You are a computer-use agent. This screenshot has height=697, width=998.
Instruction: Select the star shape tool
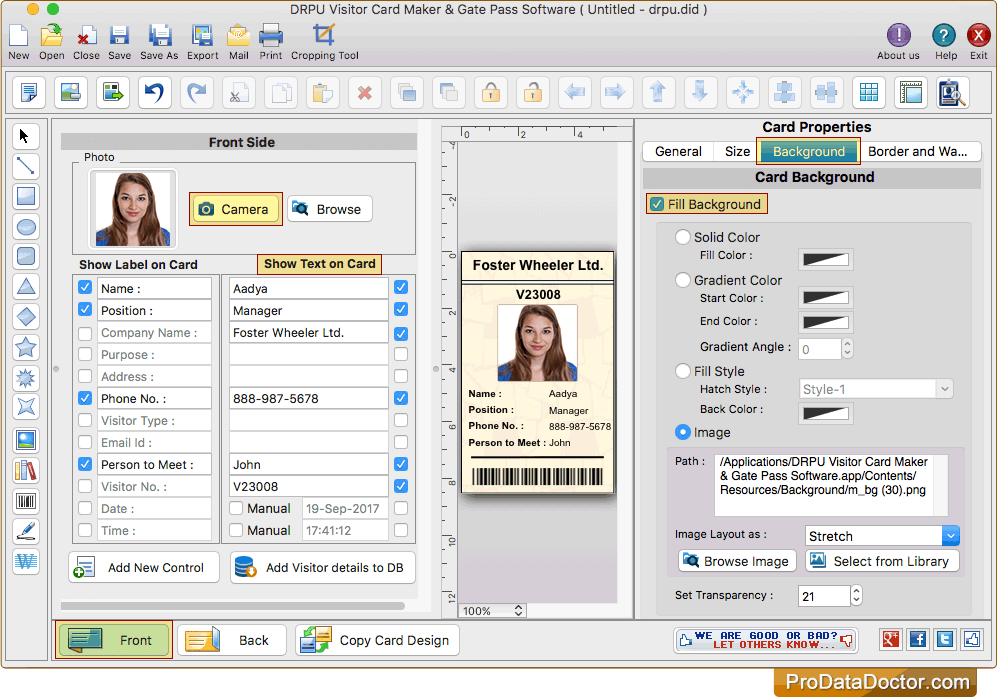[x=25, y=348]
